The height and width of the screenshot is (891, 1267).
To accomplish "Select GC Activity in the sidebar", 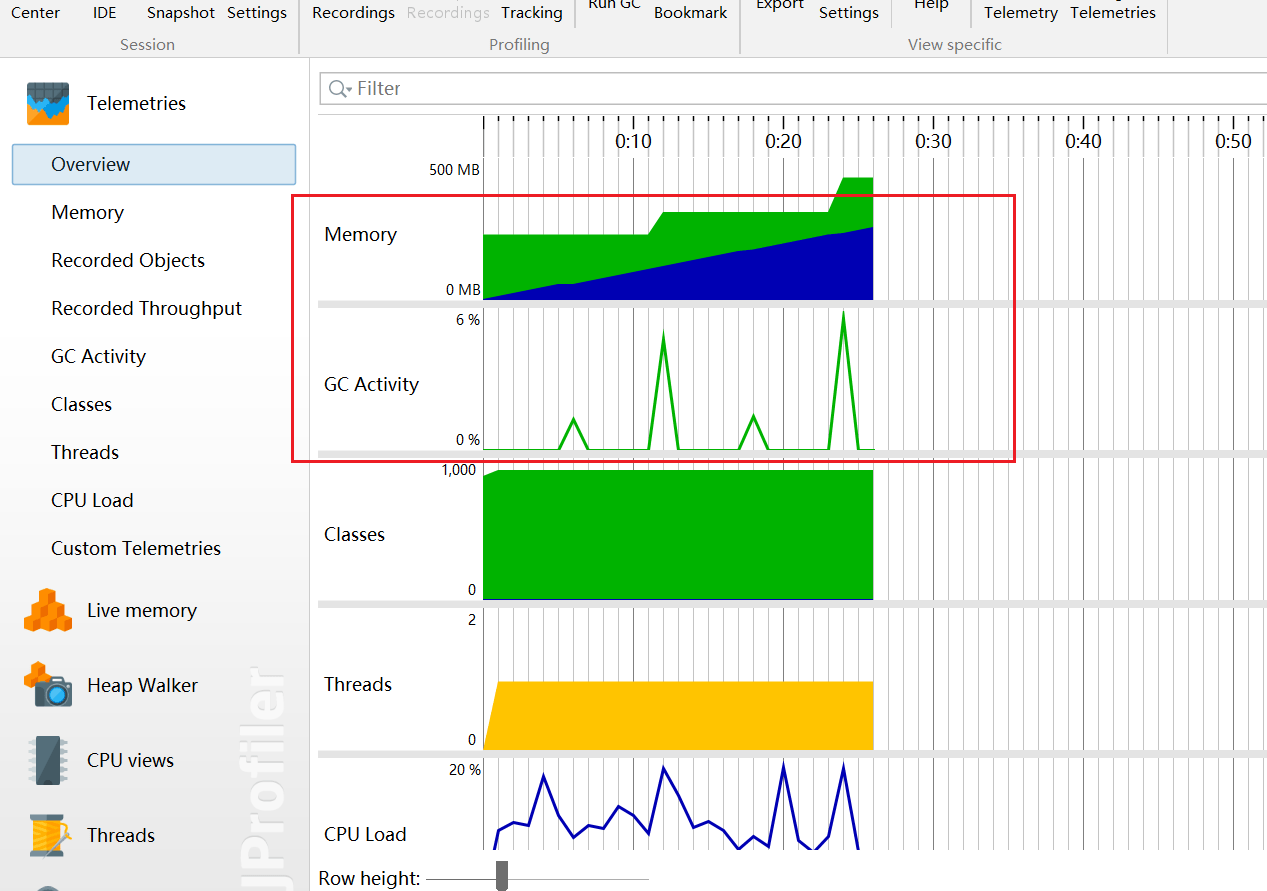I will [99, 357].
